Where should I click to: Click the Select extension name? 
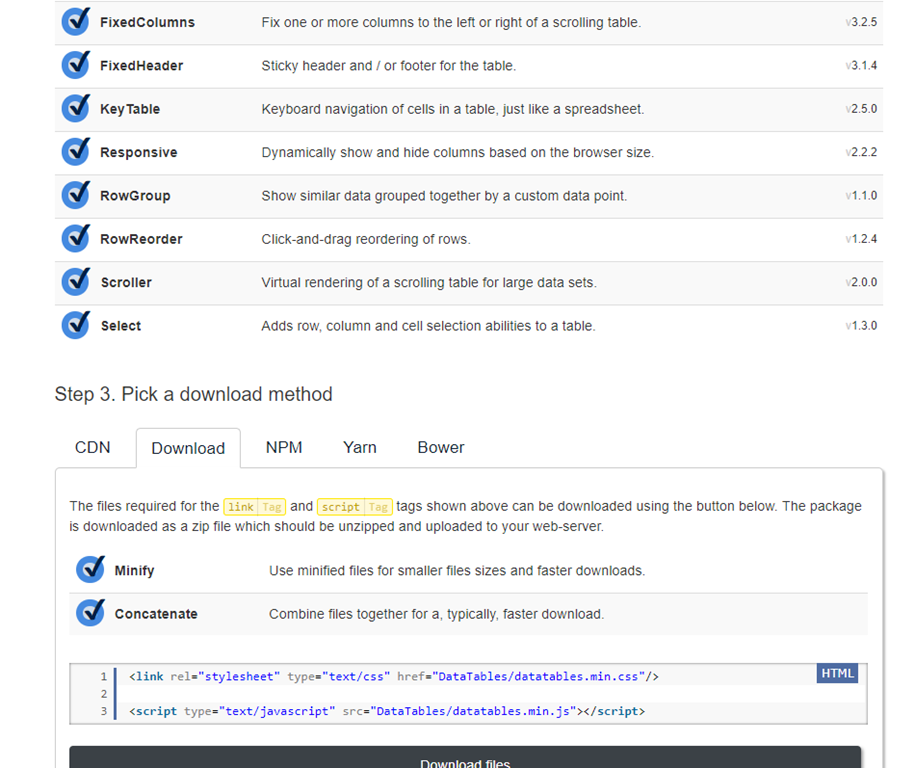[121, 326]
